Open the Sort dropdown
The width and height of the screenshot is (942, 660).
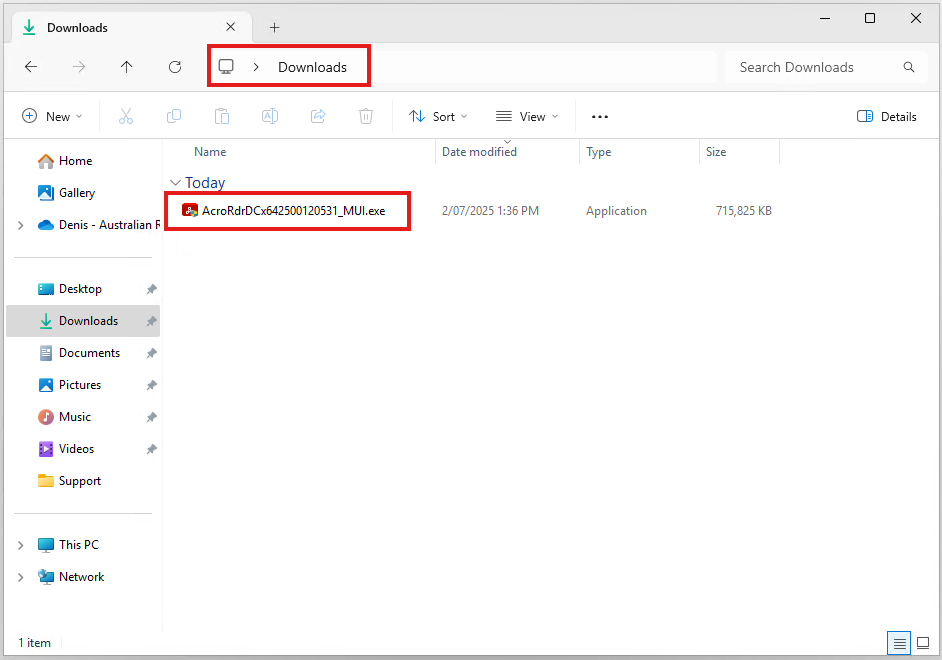(x=438, y=117)
